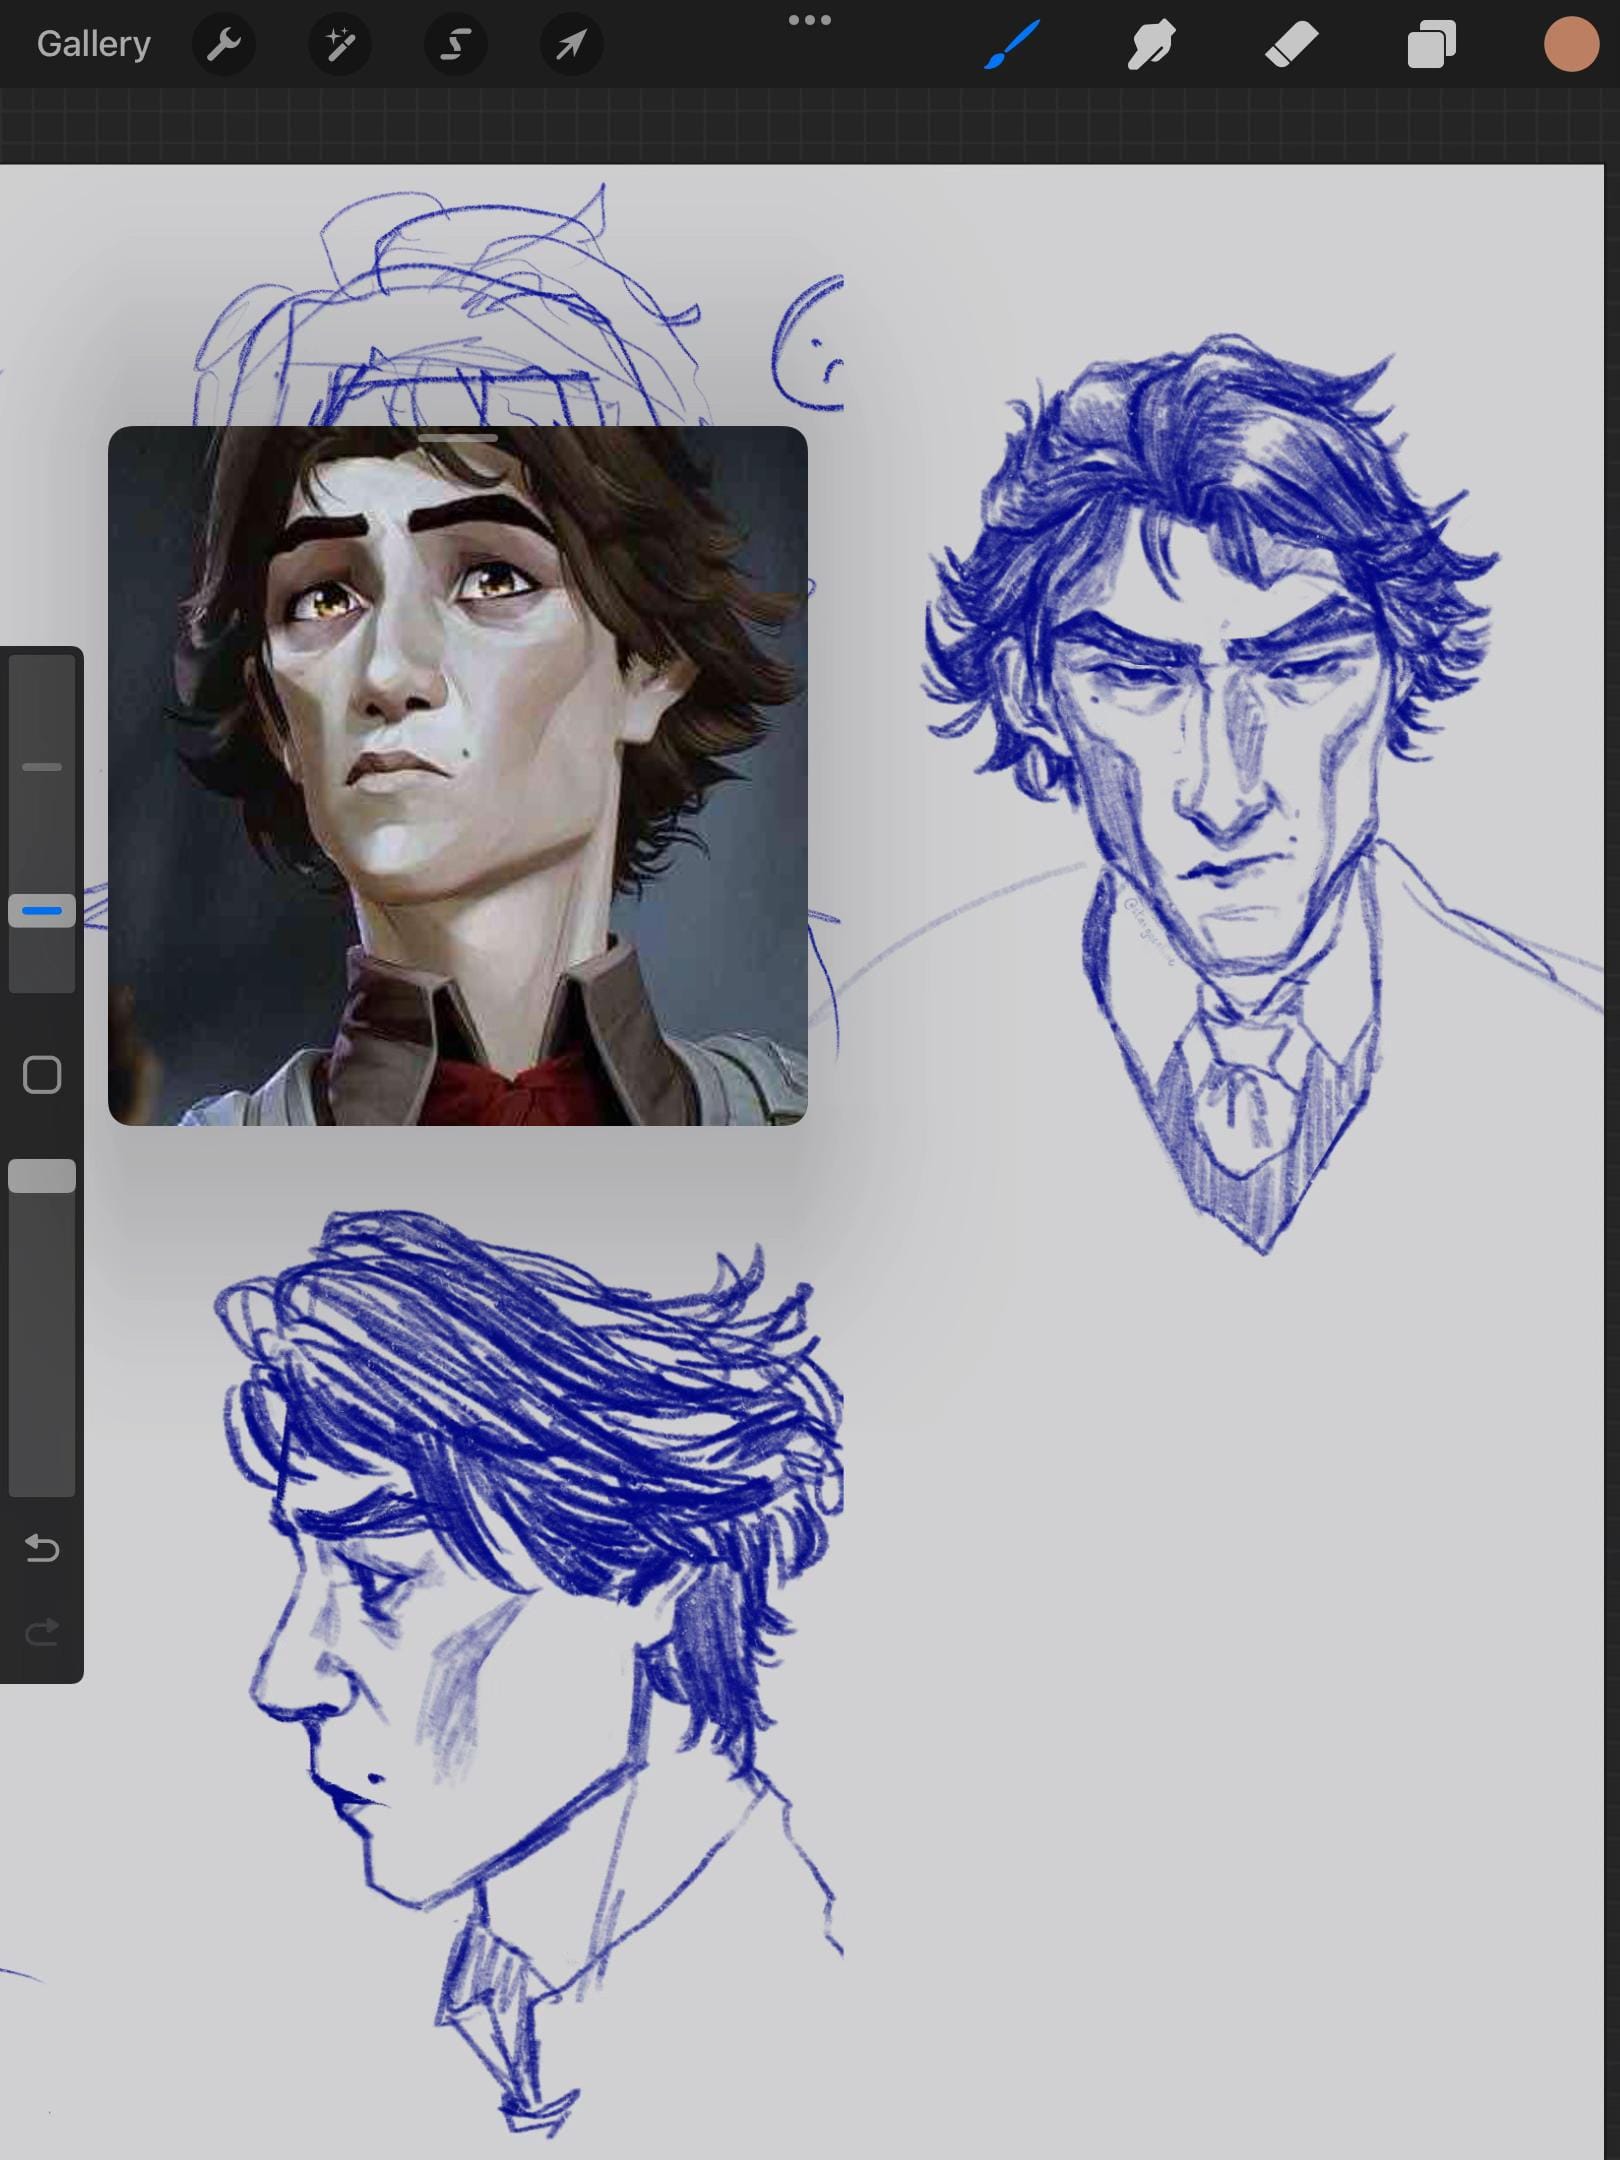The image size is (1620, 2160).
Task: Open the active color picker circle
Action: [1571, 45]
